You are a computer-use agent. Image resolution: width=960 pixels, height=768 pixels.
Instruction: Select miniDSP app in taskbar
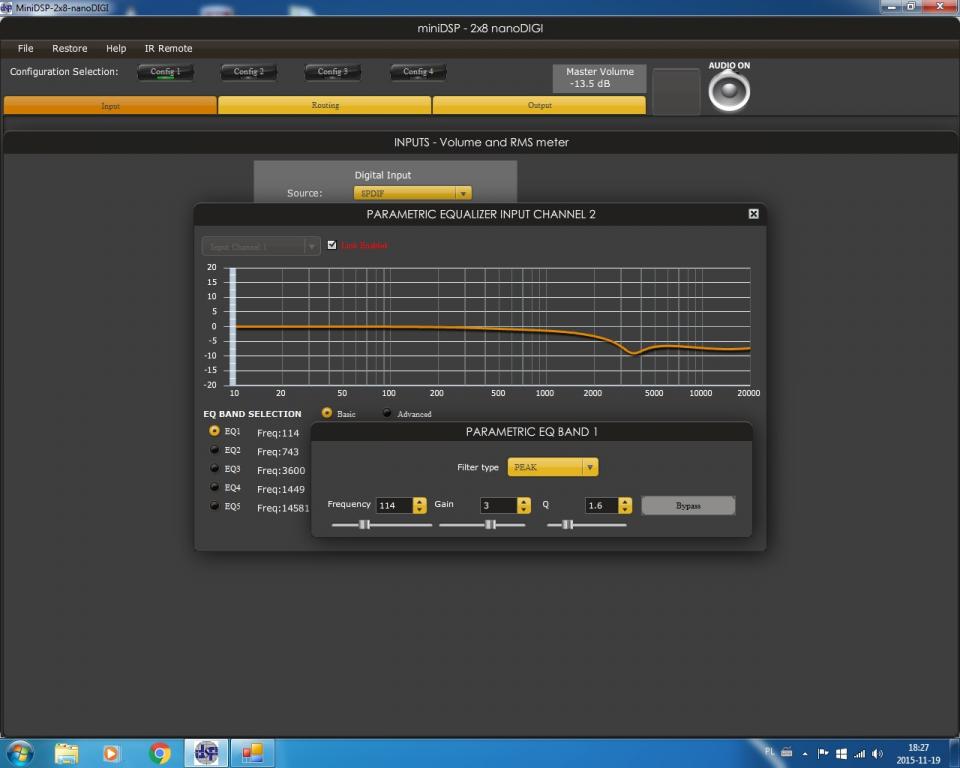click(x=206, y=753)
